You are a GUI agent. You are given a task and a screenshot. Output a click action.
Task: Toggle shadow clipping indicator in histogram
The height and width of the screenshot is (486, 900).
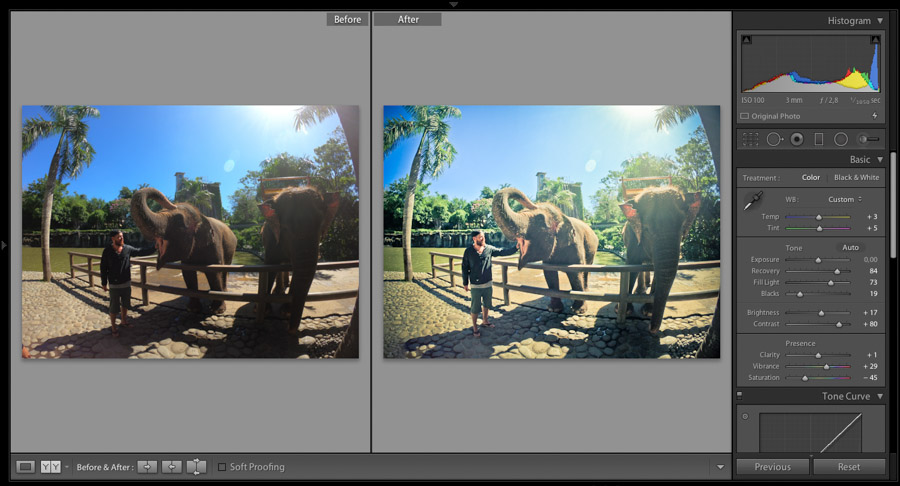pos(746,40)
